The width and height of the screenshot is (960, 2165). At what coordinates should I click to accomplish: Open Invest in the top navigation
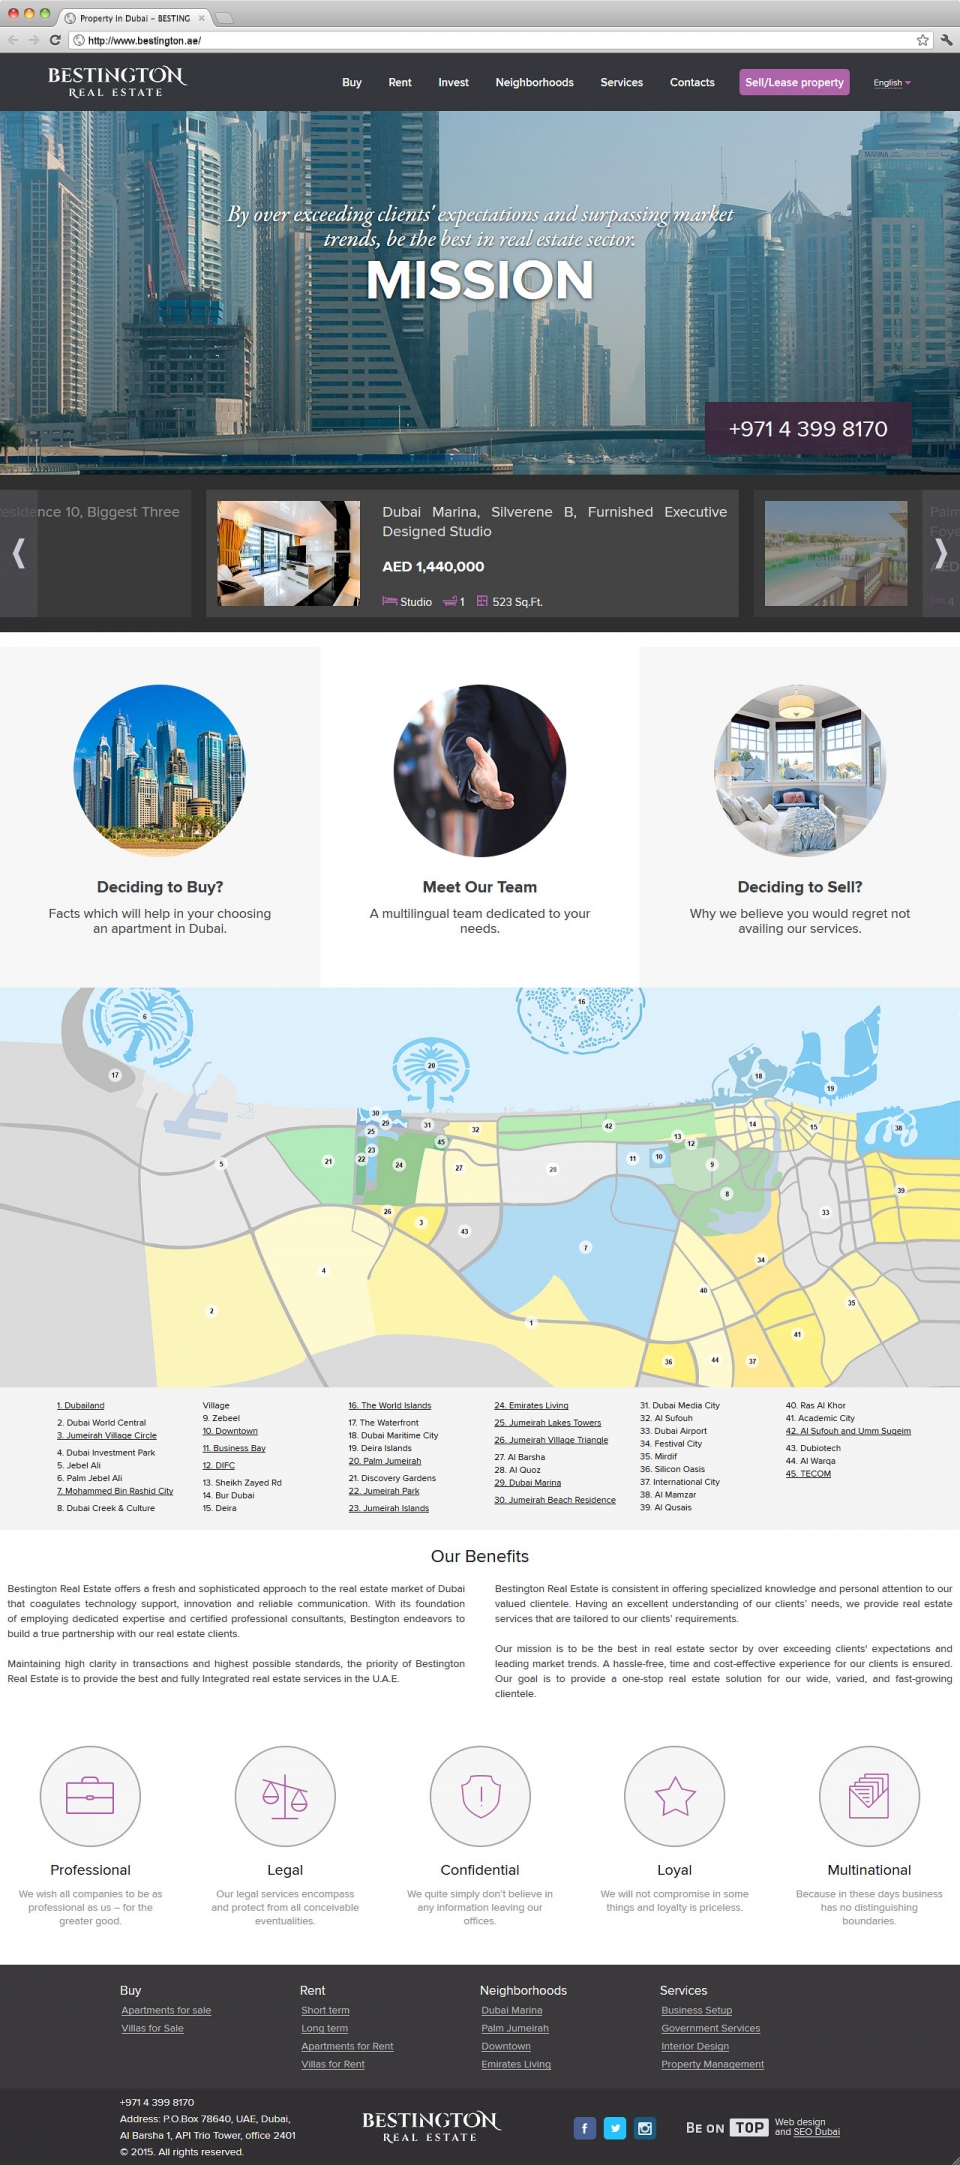453,82
